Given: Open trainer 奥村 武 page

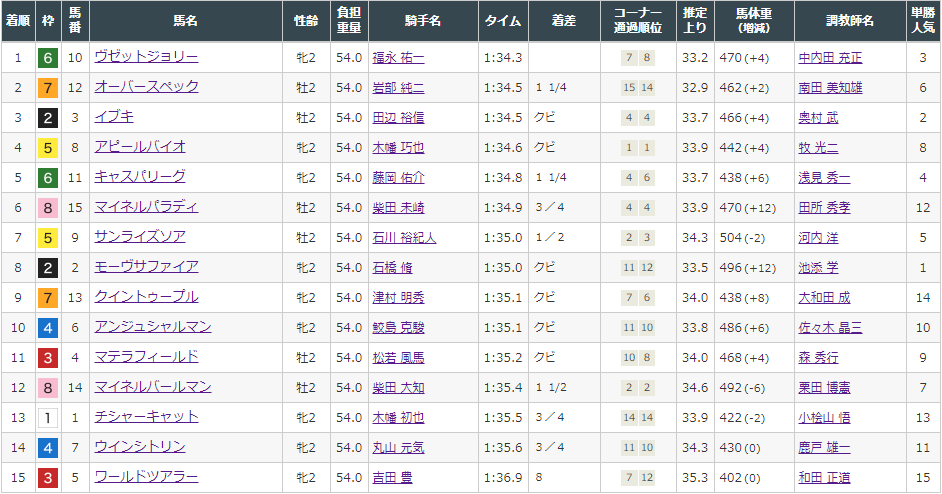Looking at the screenshot, I should [818, 118].
